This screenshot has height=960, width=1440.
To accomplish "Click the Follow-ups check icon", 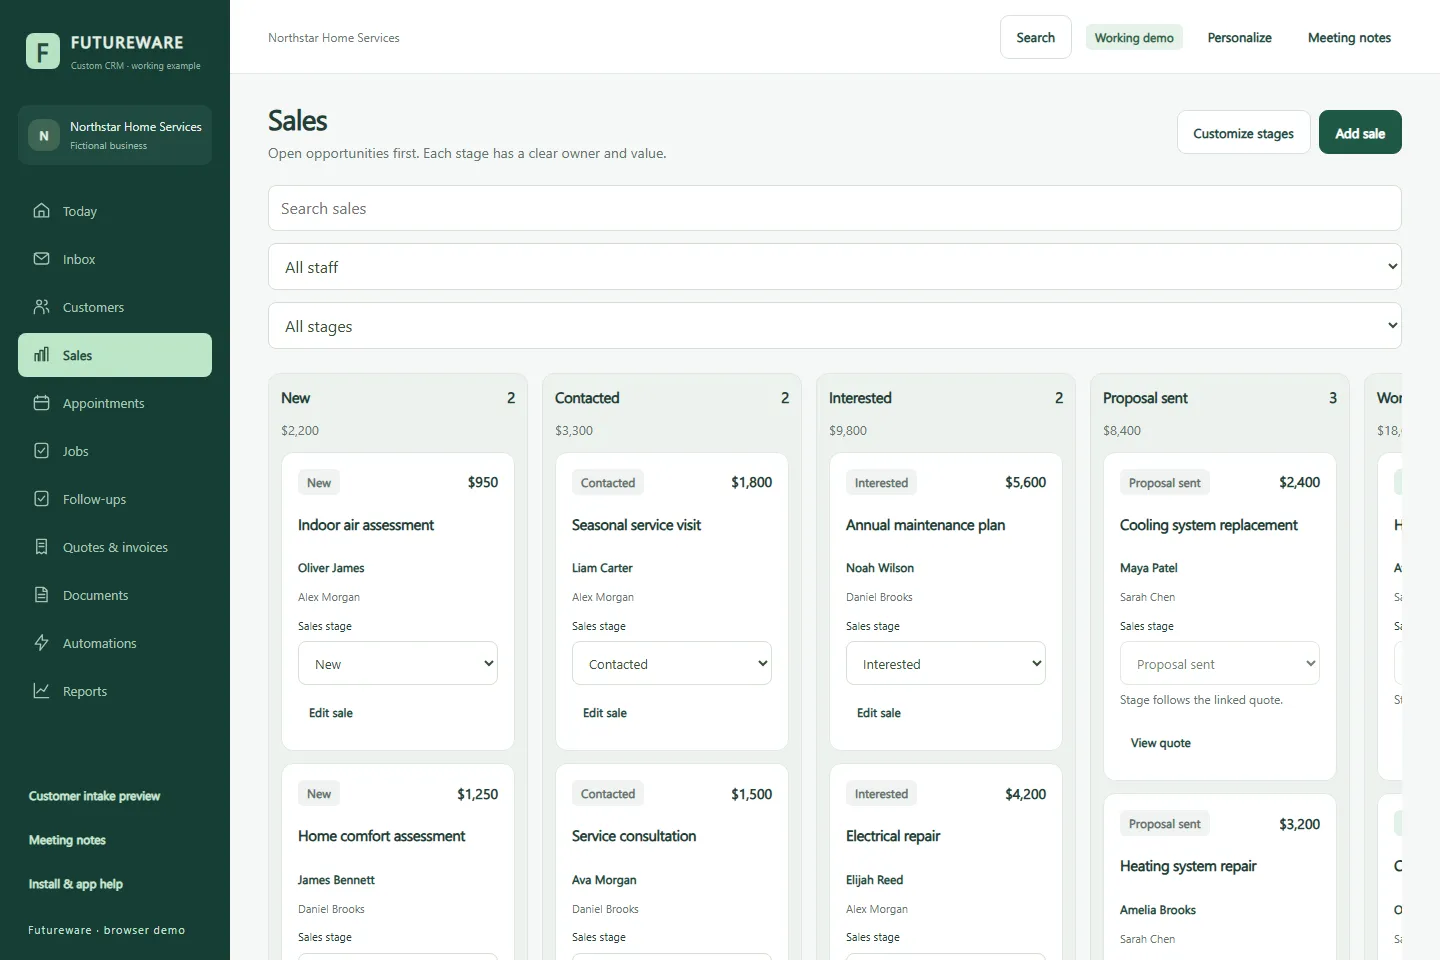I will coord(41,499).
